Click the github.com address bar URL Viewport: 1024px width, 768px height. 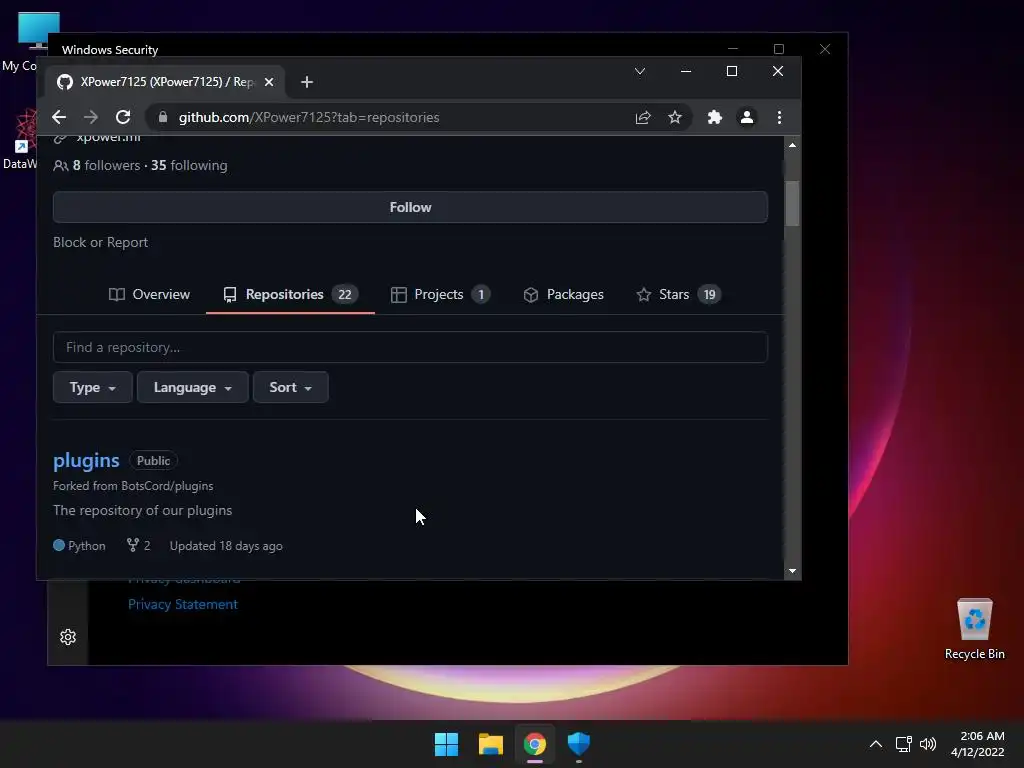(309, 118)
